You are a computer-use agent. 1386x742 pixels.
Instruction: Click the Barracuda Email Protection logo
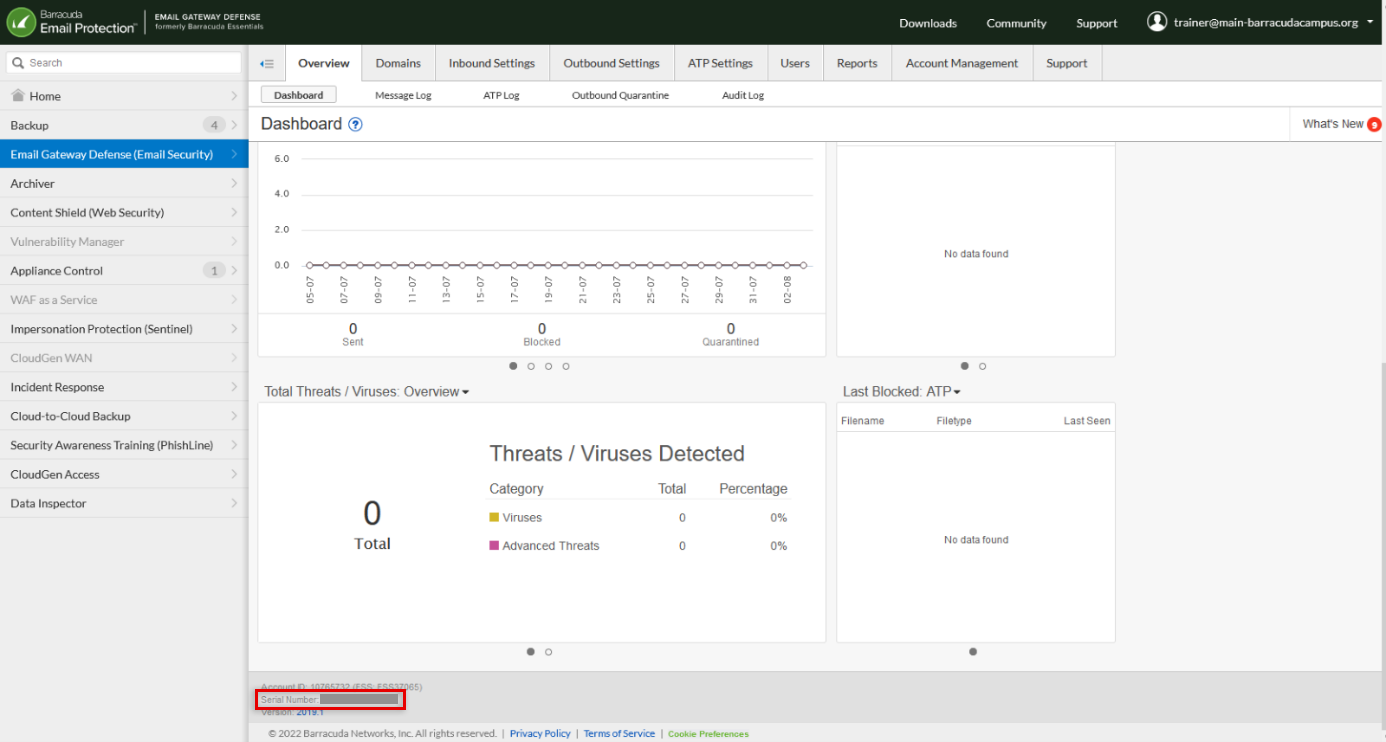70,22
